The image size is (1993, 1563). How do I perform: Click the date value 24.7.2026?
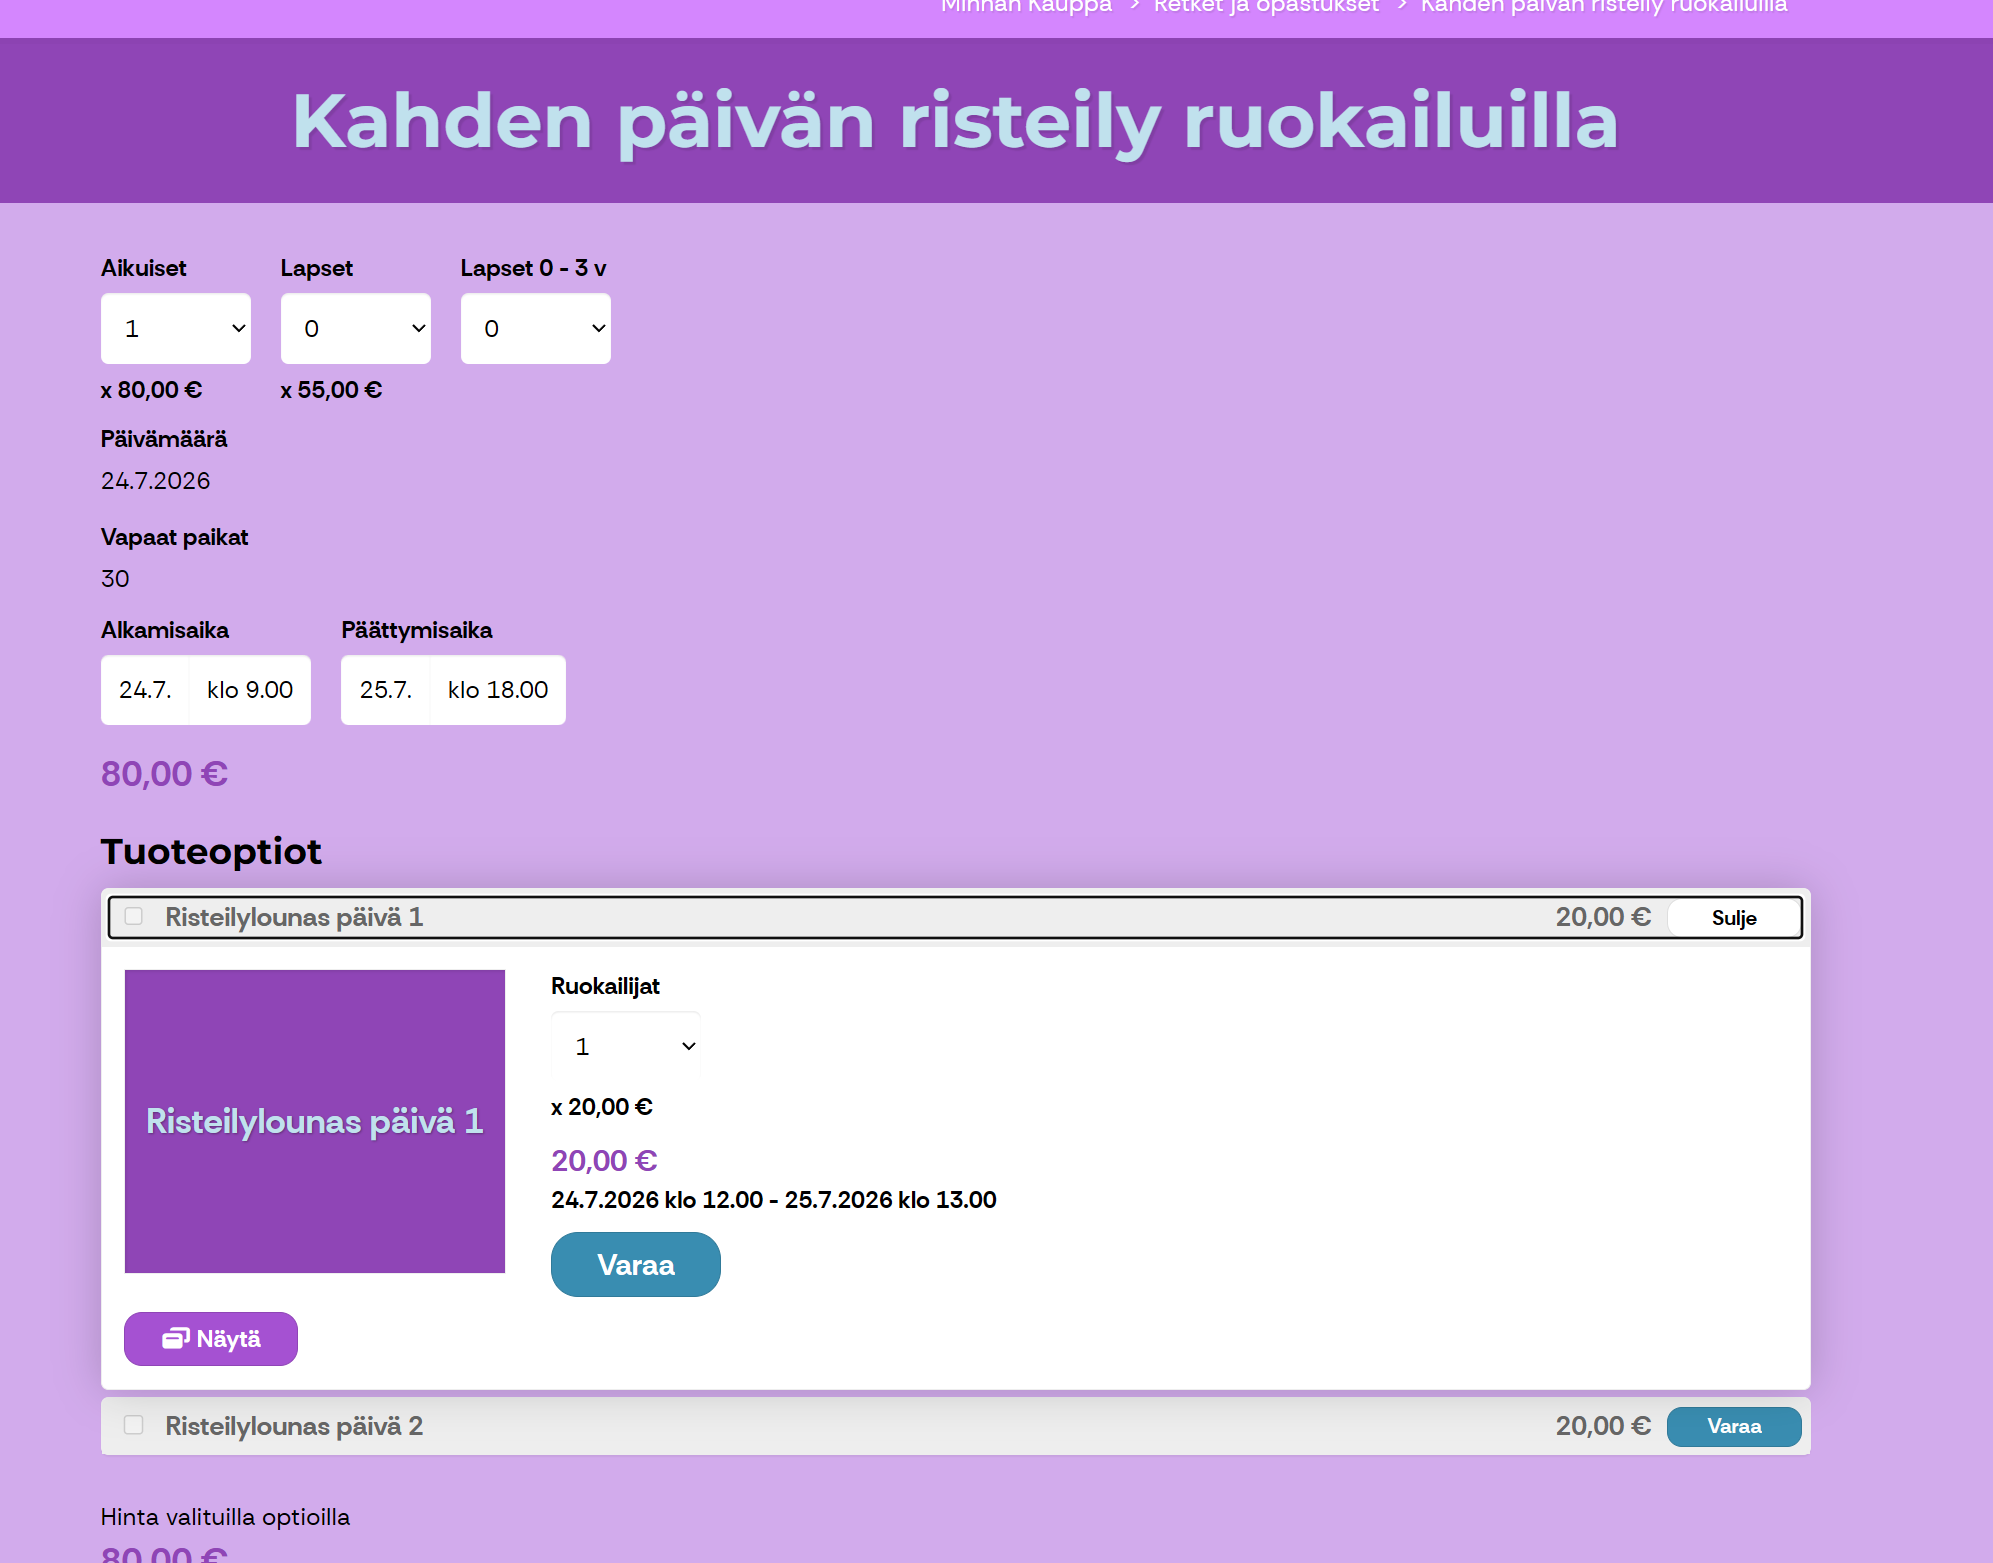156,481
